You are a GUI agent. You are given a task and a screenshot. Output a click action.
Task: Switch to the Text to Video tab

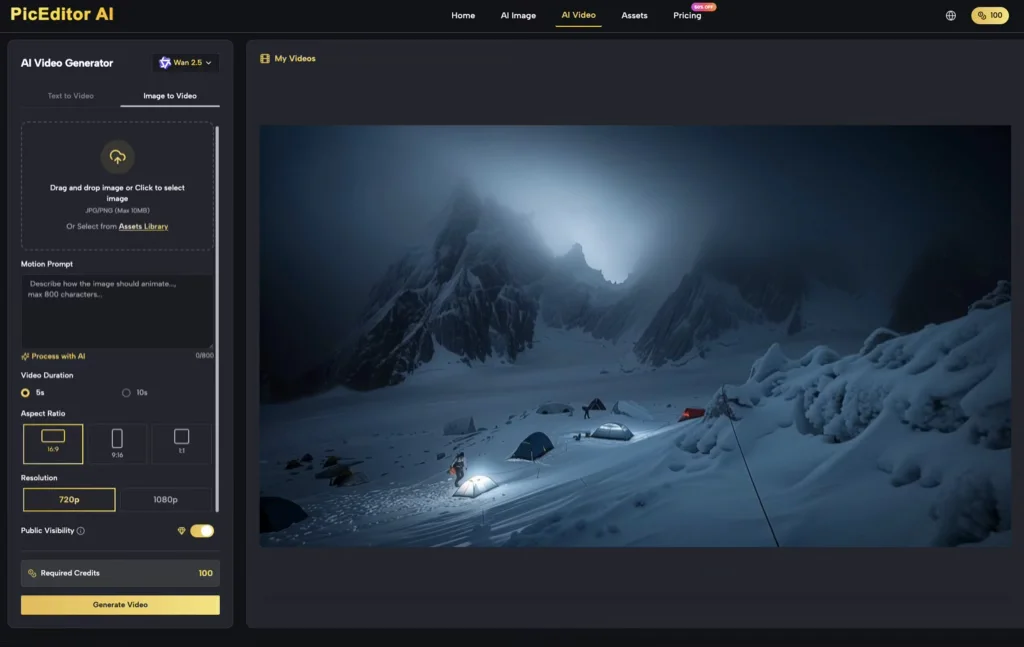pos(70,96)
